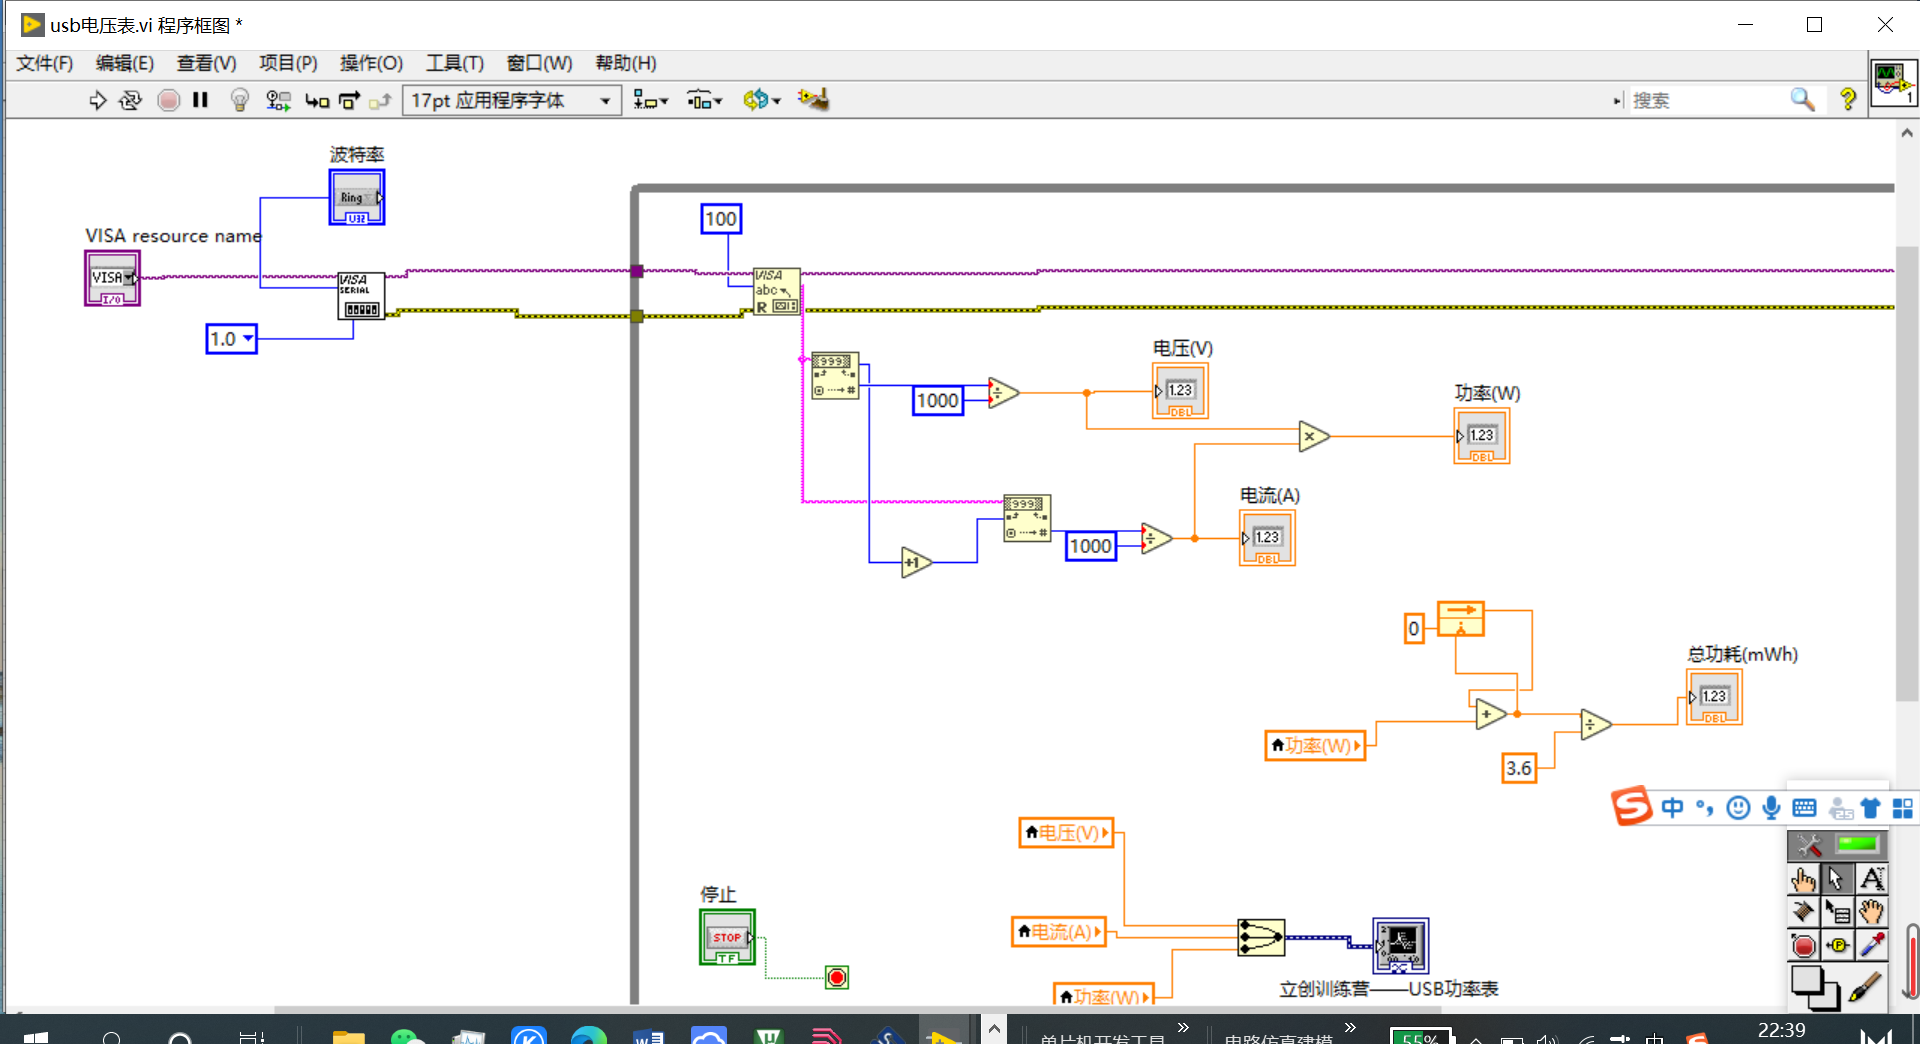
Task: Open the 项目(P) menu
Action: [x=288, y=63]
